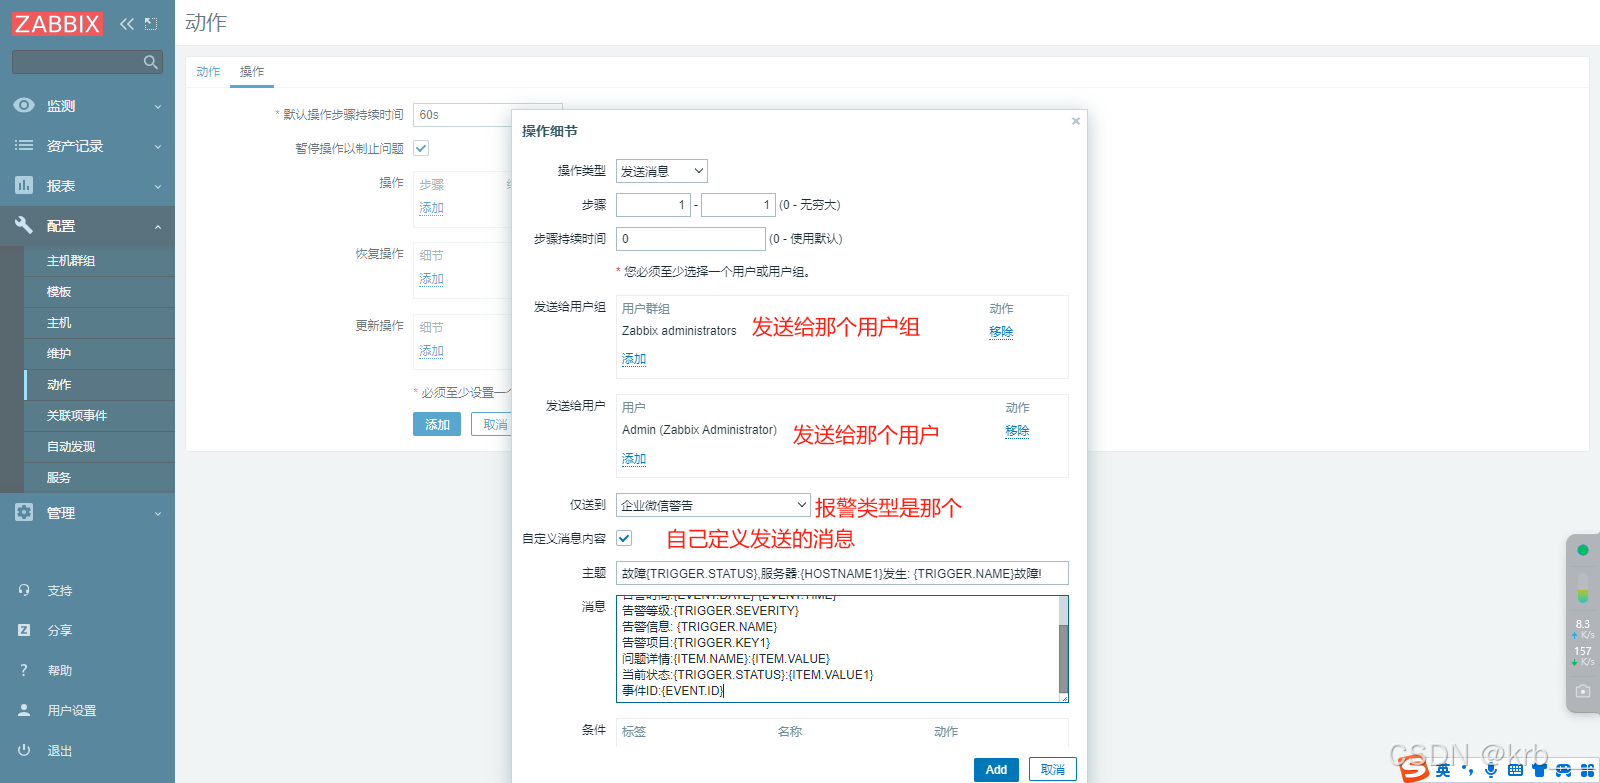Image resolution: width=1600 pixels, height=783 pixels.
Task: Click the 报表 chart icon
Action: click(x=24, y=185)
